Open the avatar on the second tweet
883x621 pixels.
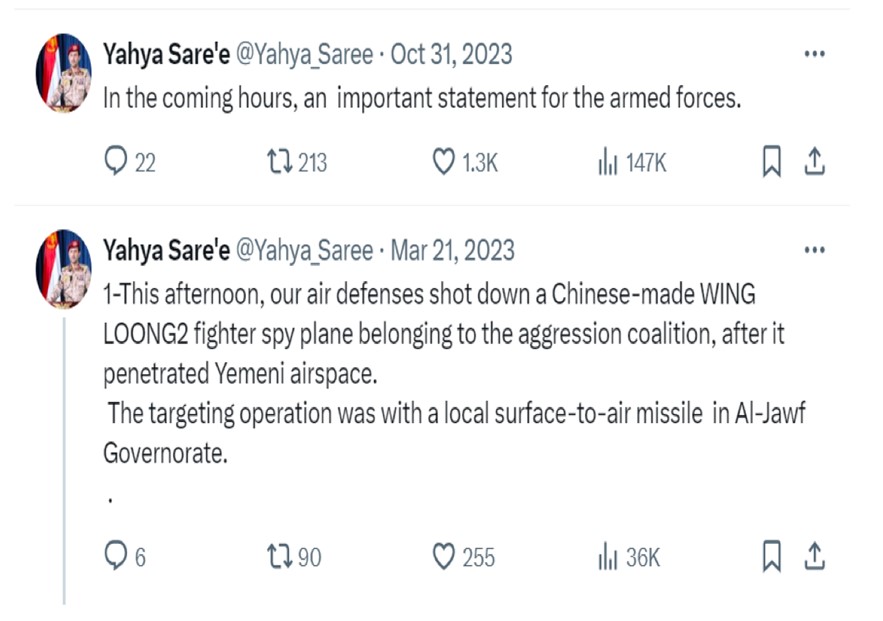[64, 269]
